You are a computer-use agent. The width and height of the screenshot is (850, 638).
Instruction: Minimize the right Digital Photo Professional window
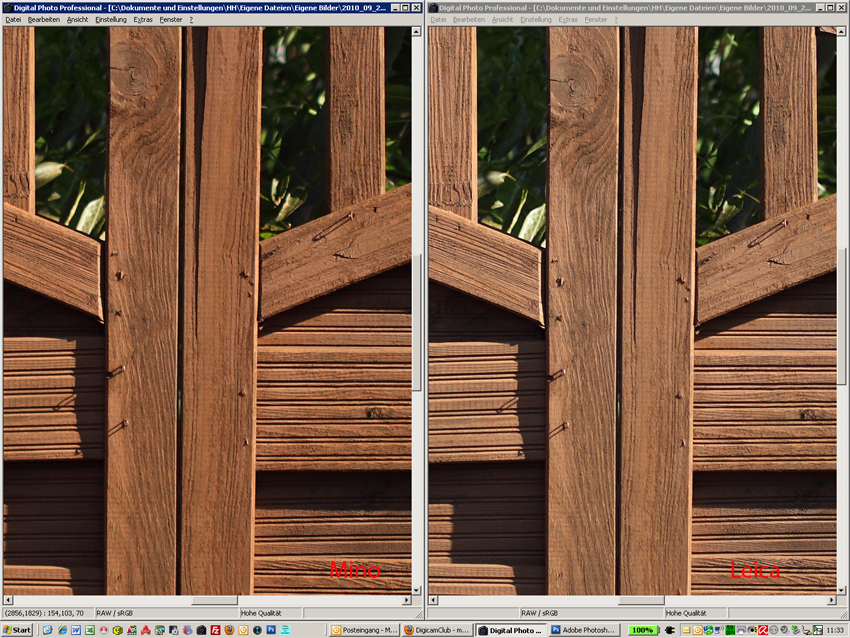click(x=820, y=8)
